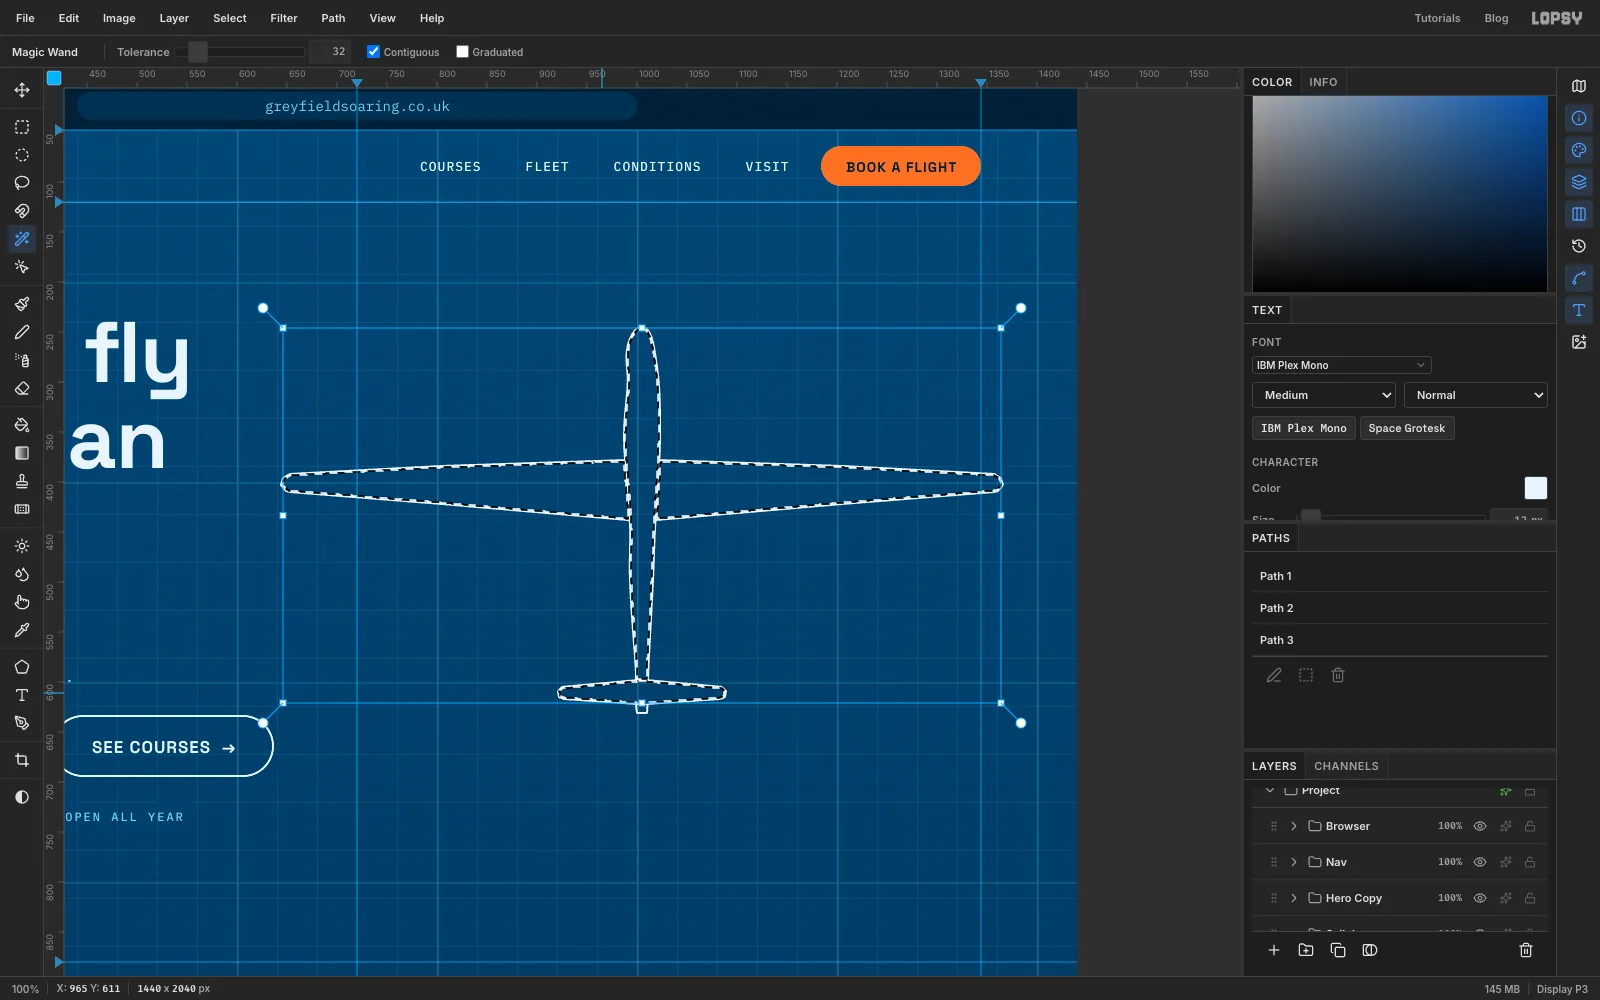Delete layer with the trash icon
Image resolution: width=1600 pixels, height=1000 pixels.
1526,950
